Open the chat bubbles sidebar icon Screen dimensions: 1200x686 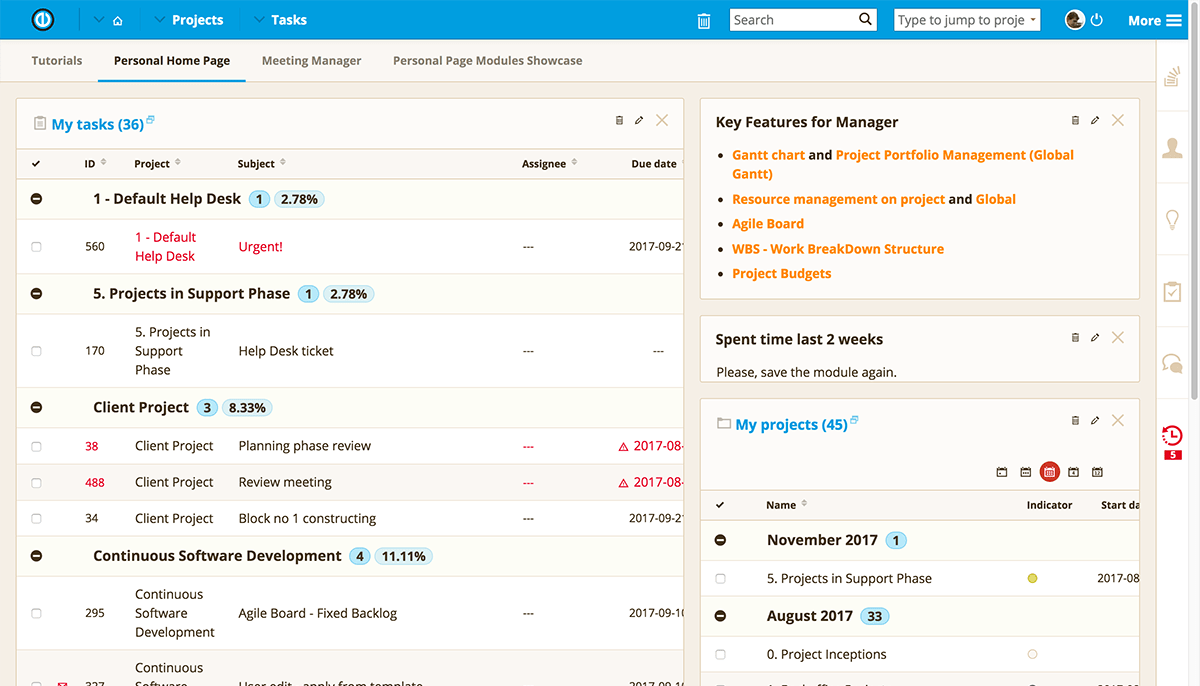[1172, 363]
